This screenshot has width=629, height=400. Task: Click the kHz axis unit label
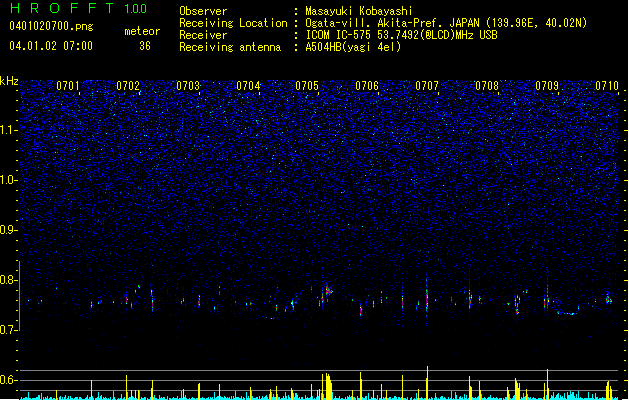click(9, 81)
